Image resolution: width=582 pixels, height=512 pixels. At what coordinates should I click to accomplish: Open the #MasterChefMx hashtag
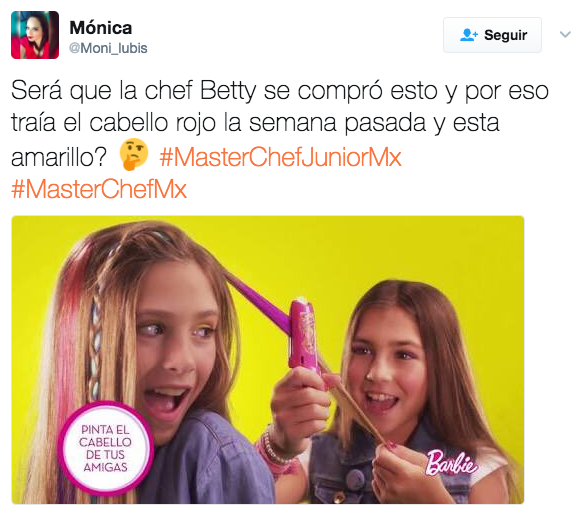click(99, 189)
